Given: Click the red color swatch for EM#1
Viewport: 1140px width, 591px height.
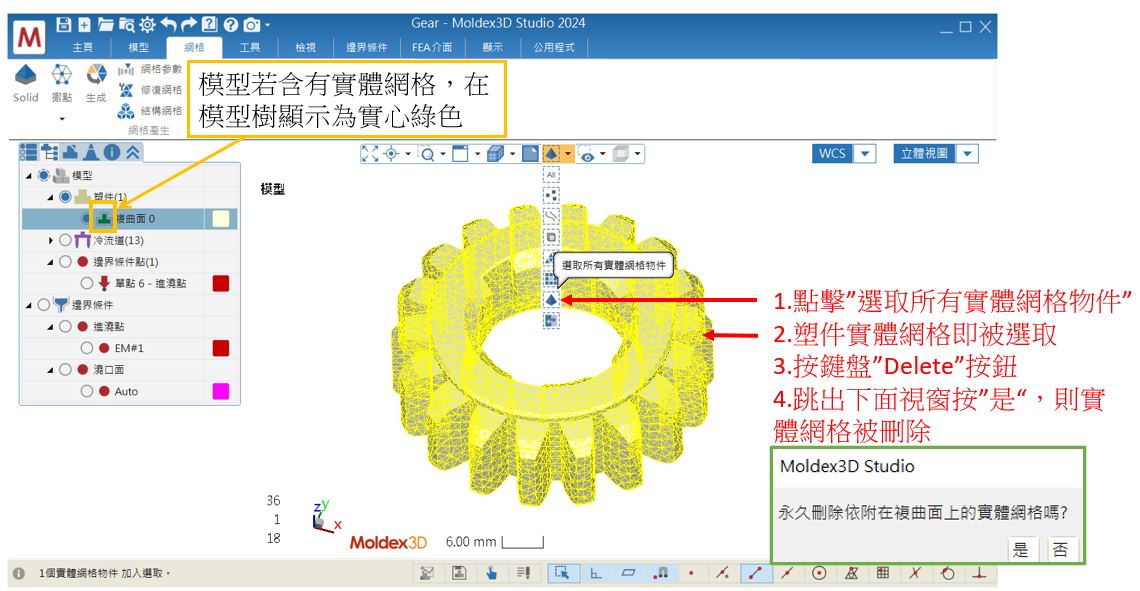Looking at the screenshot, I should [x=221, y=348].
